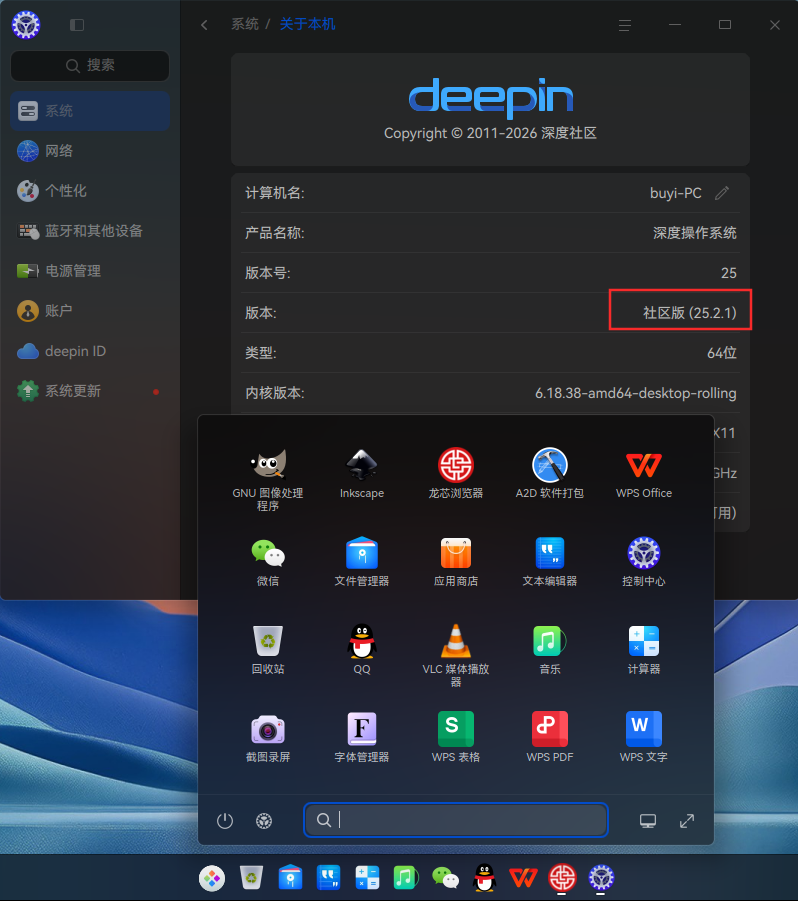Open 系统更新 in the sidebar

90,391
